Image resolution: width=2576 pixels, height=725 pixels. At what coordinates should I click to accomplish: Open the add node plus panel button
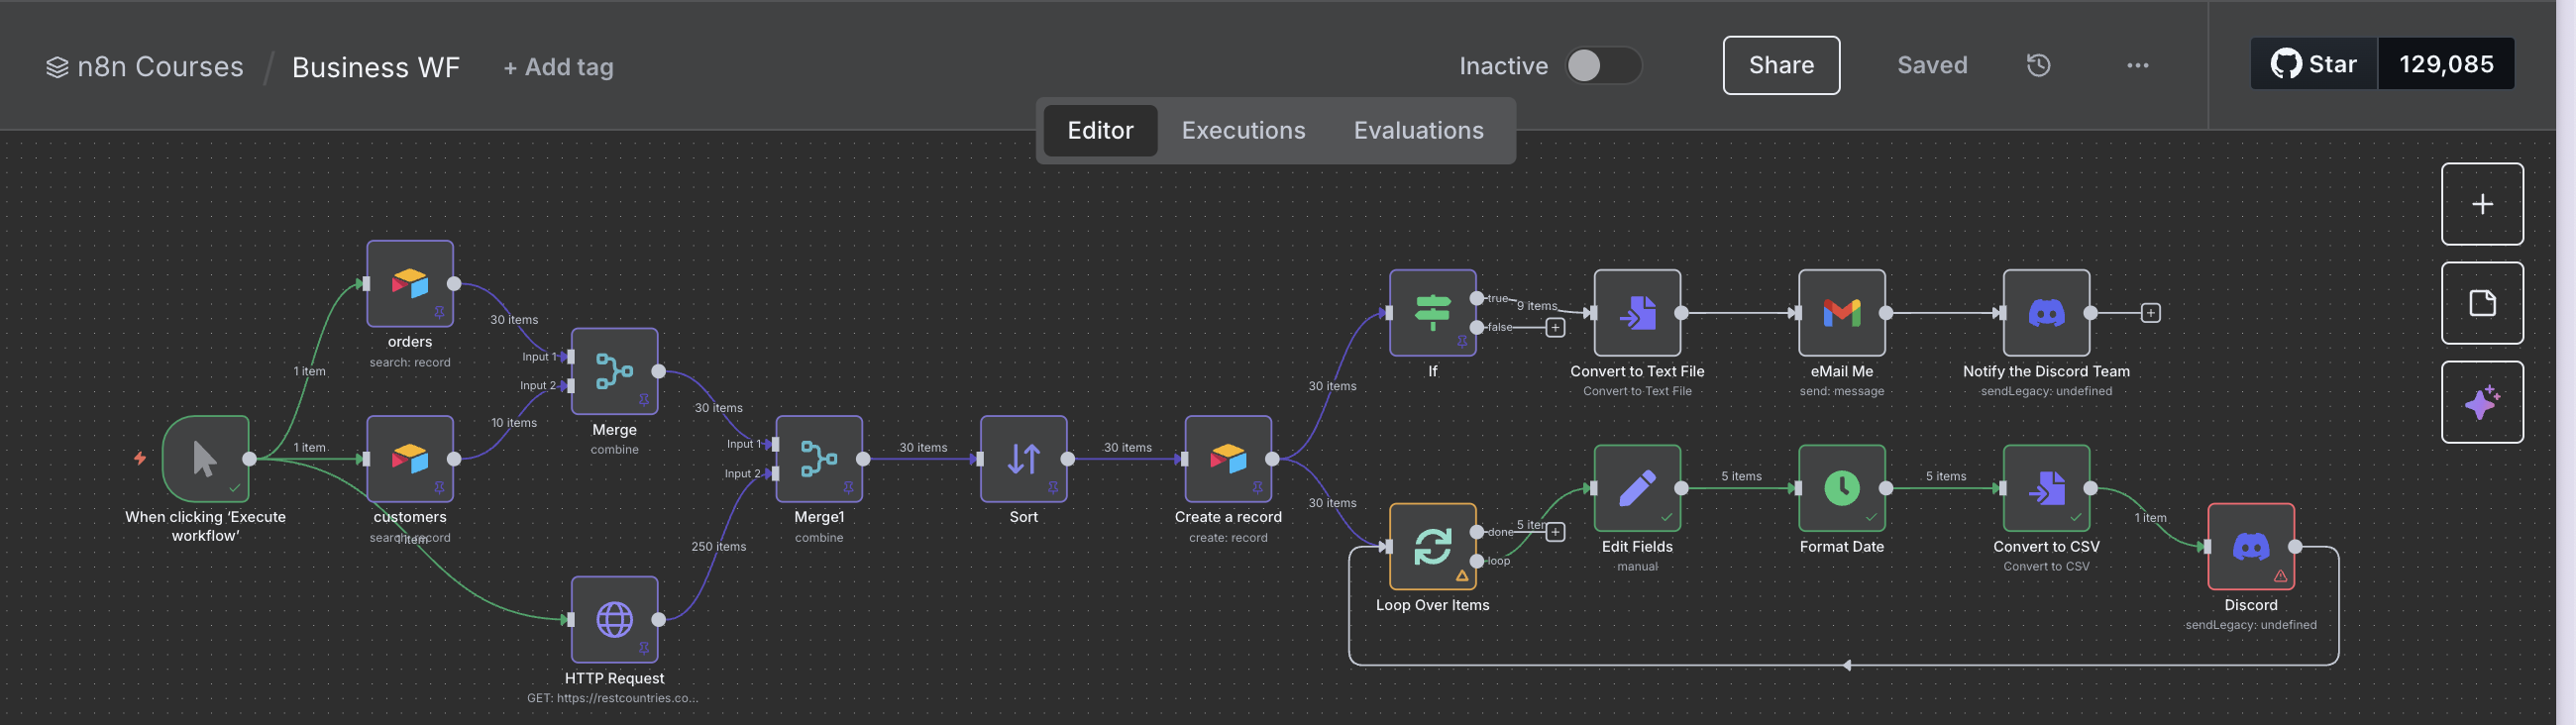coord(2481,204)
